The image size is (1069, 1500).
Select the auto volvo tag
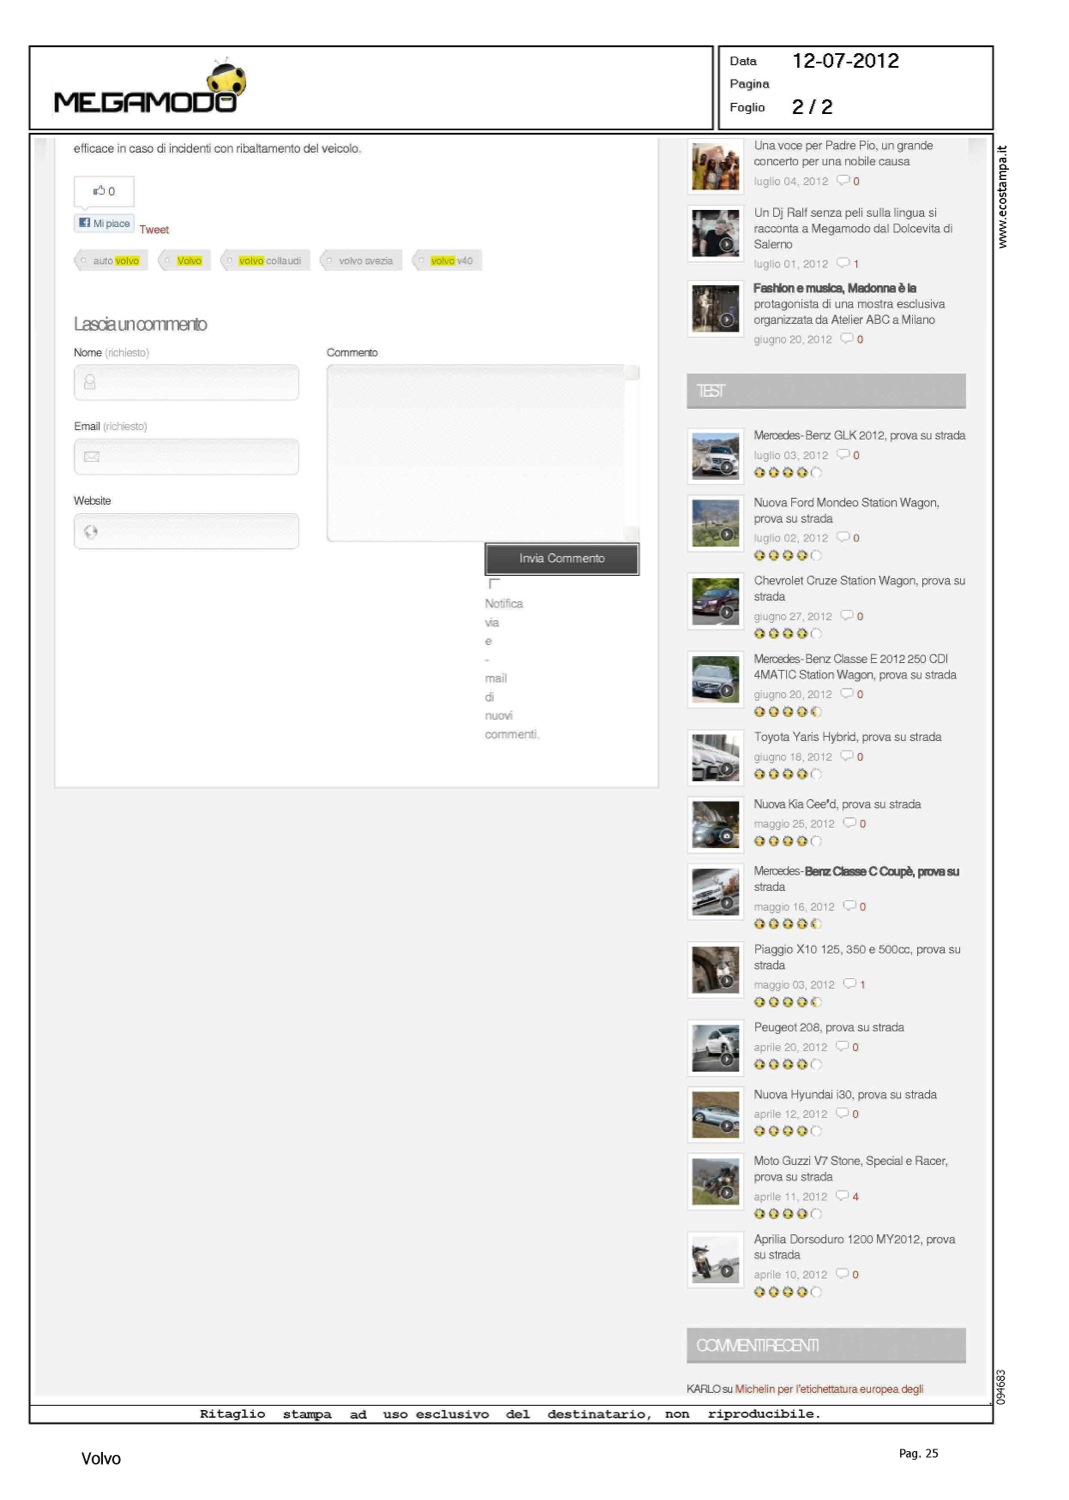tap(113, 261)
